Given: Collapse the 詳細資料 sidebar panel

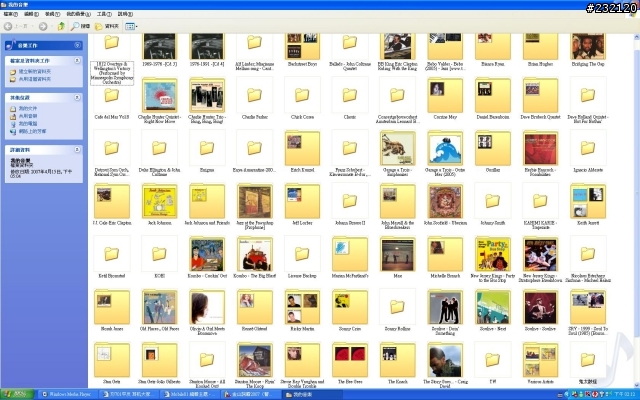Looking at the screenshot, I should pos(77,150).
